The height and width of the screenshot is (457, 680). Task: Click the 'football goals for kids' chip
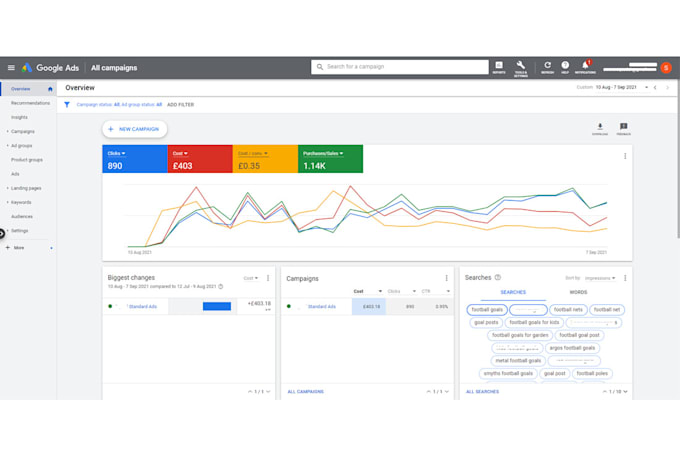point(534,322)
